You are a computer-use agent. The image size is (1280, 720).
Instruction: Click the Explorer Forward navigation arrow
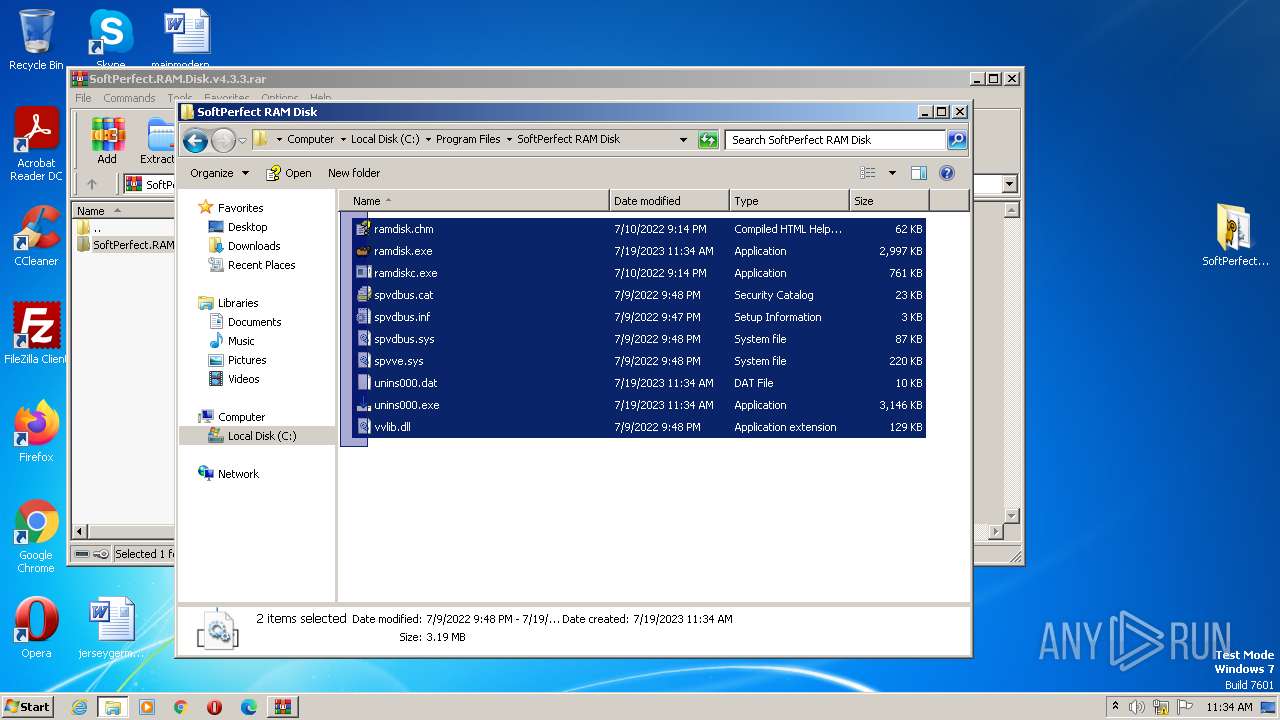point(223,140)
